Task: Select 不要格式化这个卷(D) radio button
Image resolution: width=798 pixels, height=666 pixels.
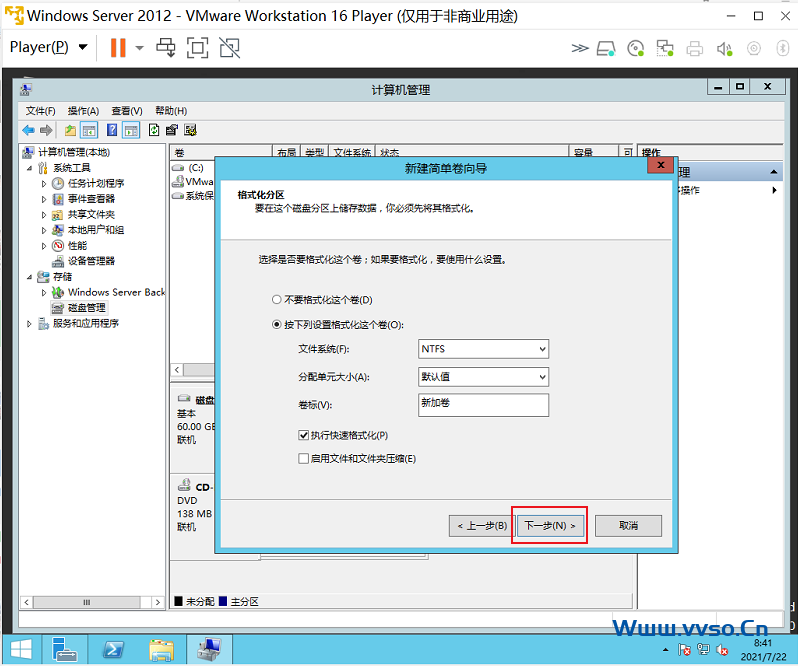Action: [x=277, y=300]
